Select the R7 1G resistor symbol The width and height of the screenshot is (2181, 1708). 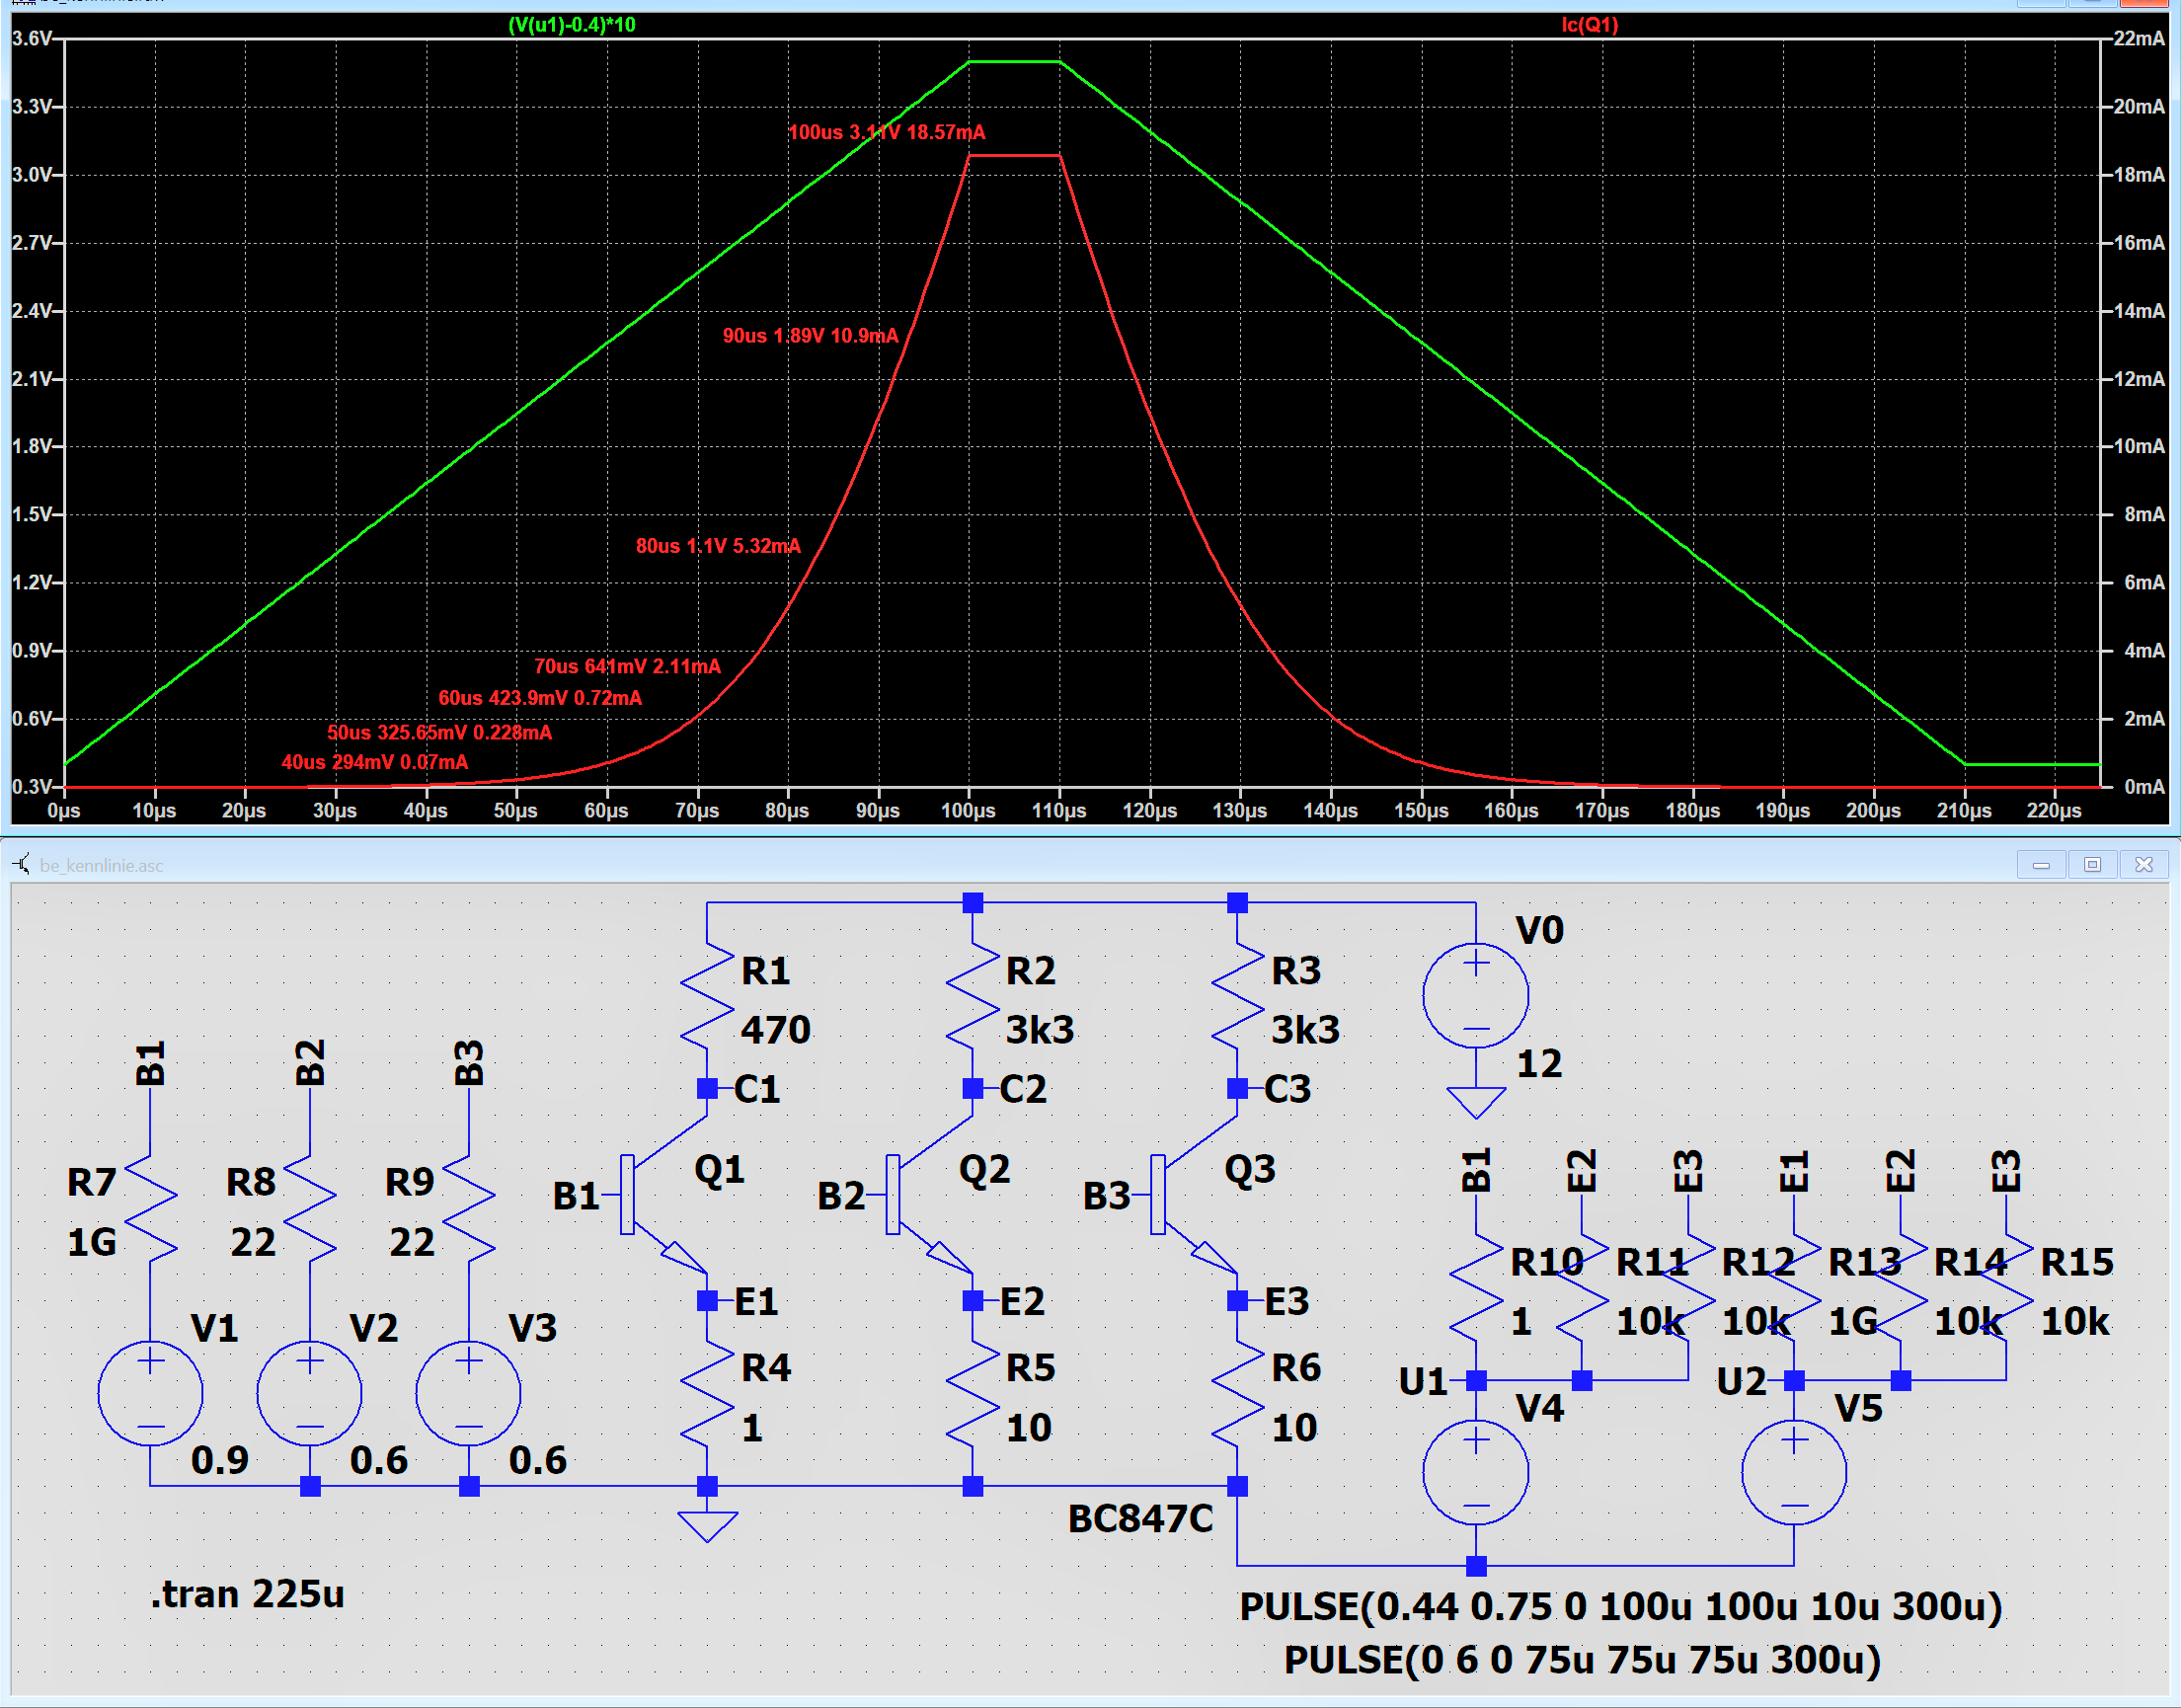tap(150, 1210)
